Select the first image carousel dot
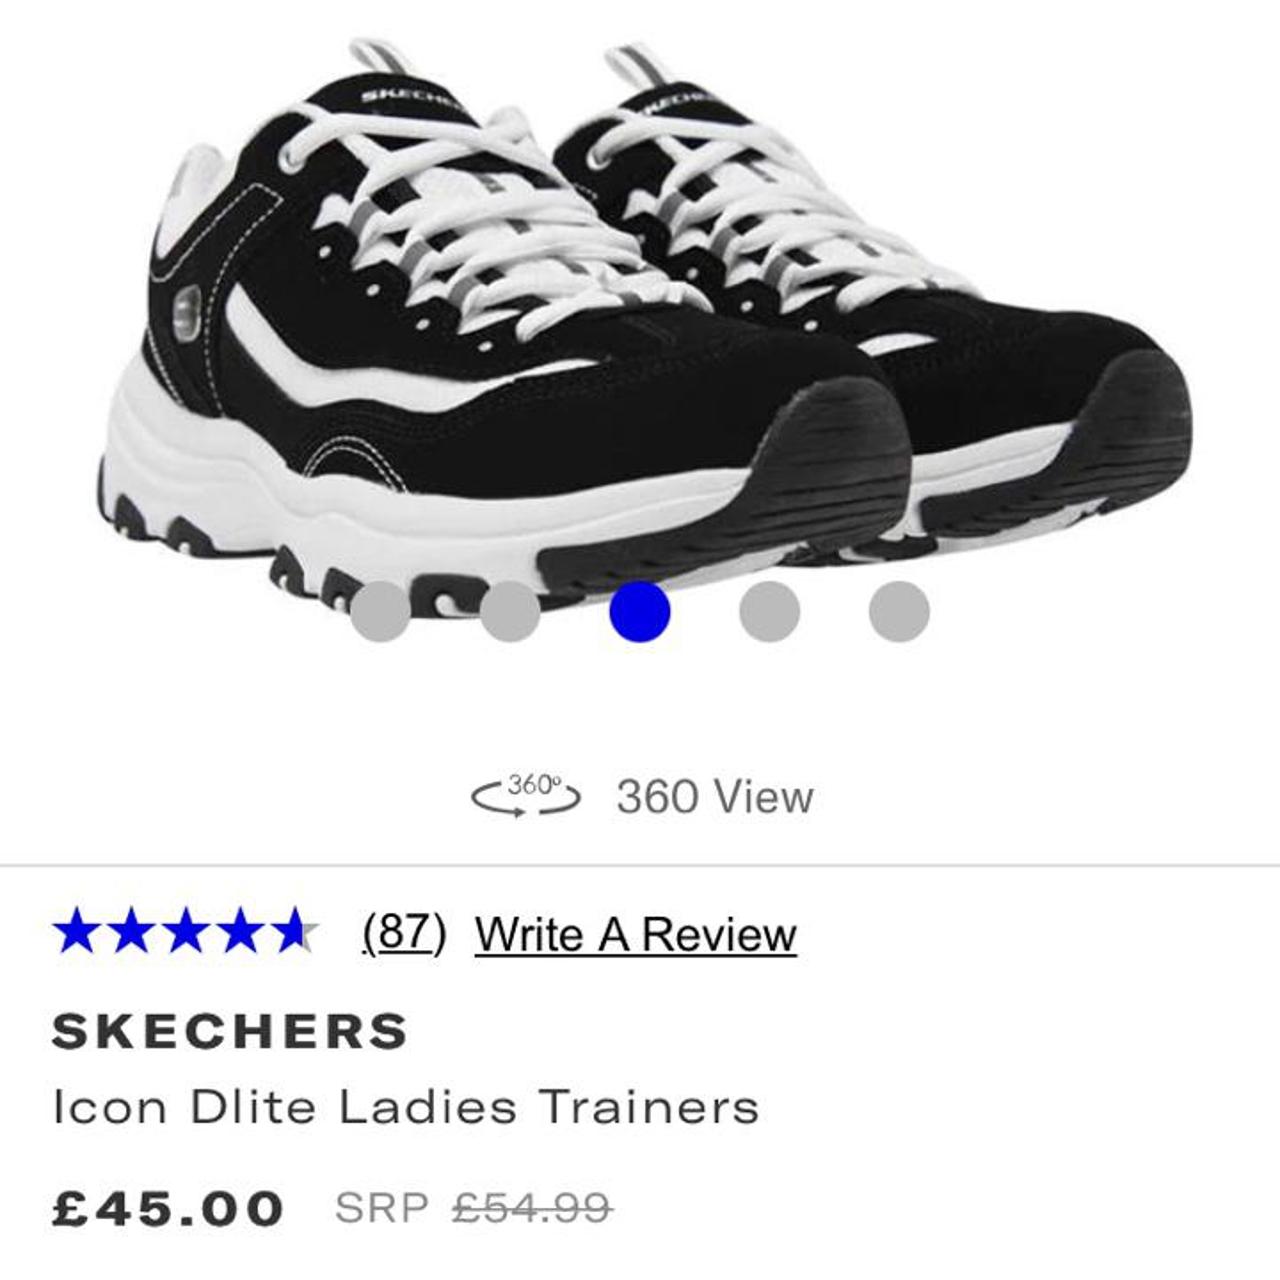Viewport: 1280px width, 1280px height. coord(380,611)
